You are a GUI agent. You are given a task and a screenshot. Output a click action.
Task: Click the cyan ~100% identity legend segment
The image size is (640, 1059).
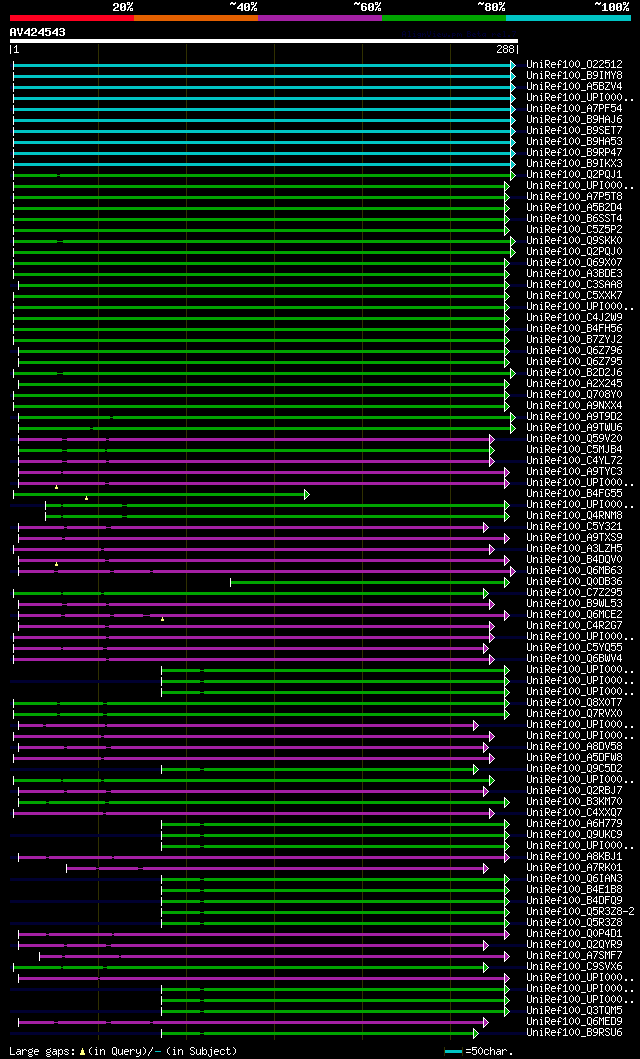568,18
